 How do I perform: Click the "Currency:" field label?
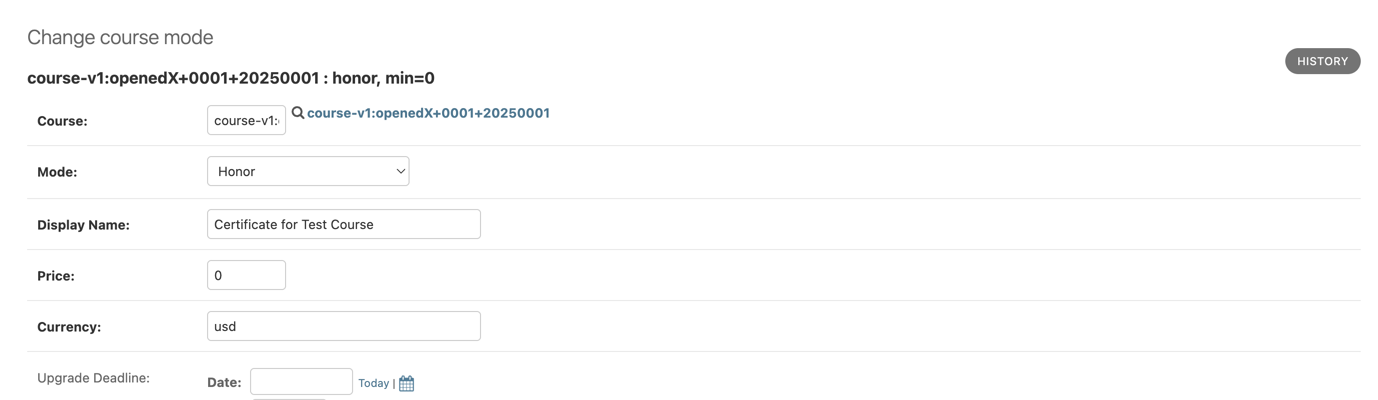pyautogui.click(x=69, y=327)
